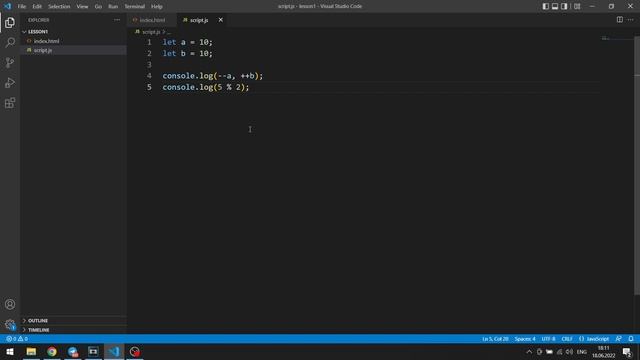
Task: Open Google Chrome from the taskbar
Action: coord(52,351)
